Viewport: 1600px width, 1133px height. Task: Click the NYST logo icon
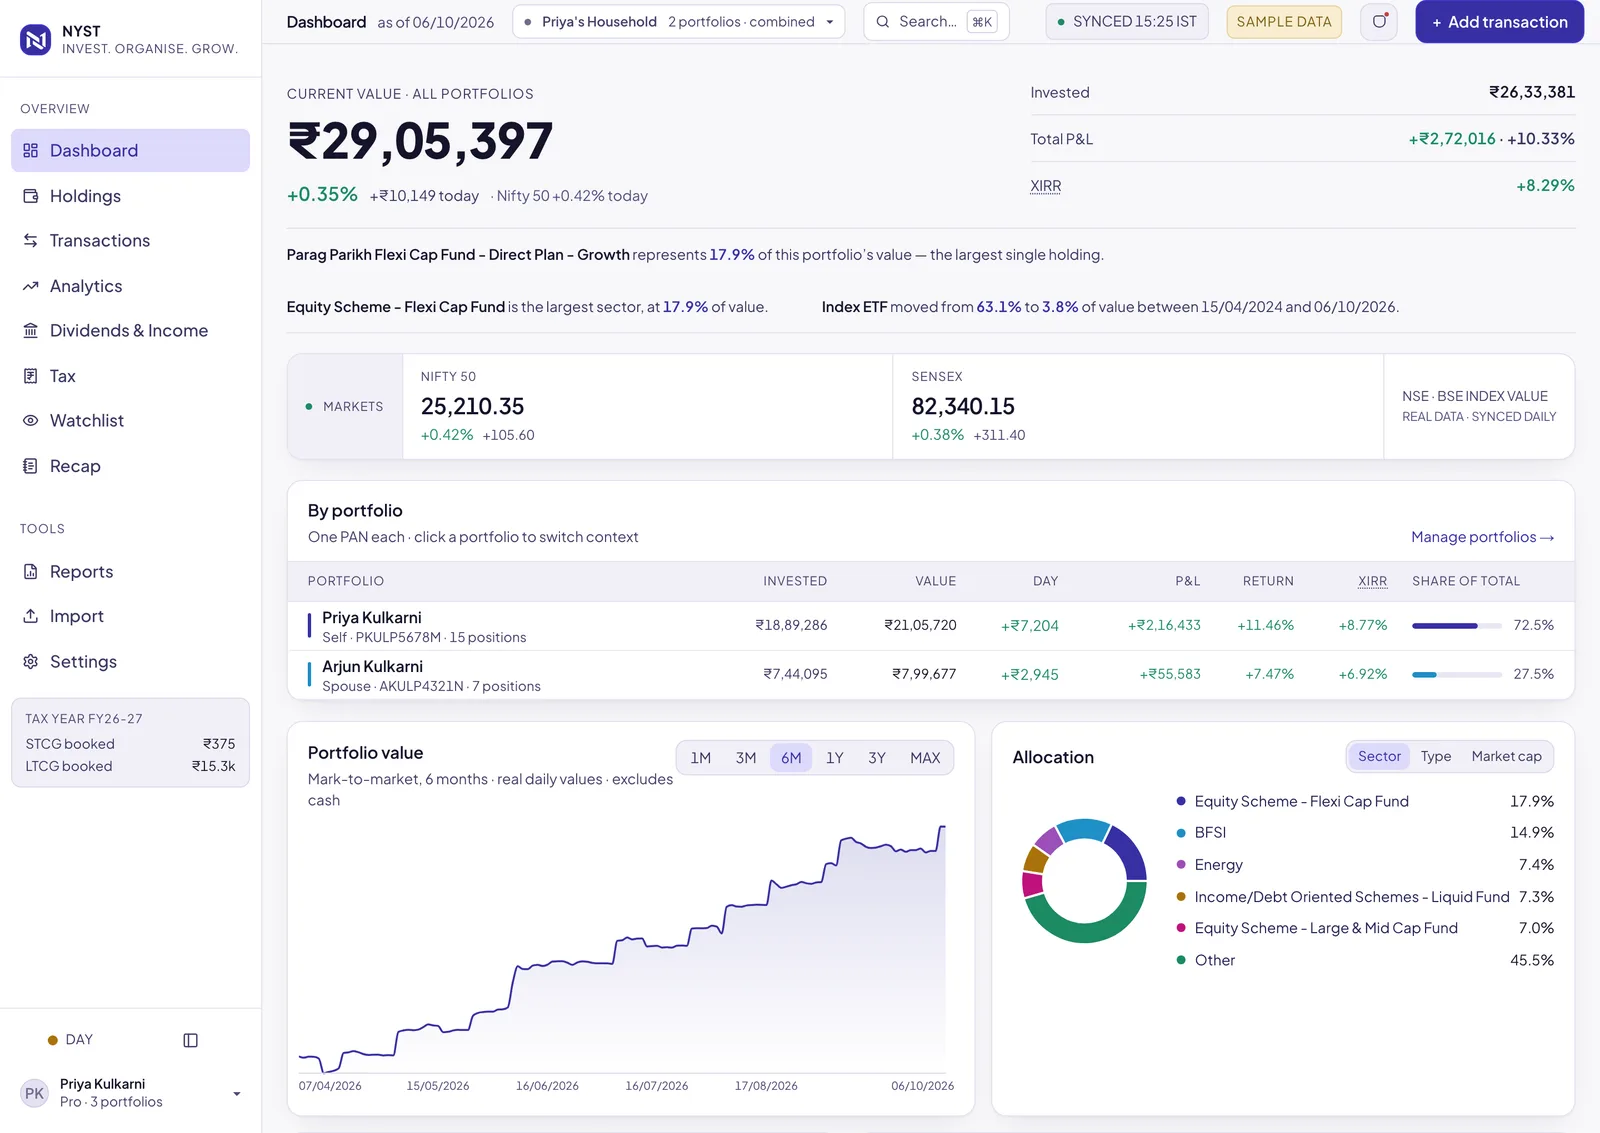tap(36, 39)
